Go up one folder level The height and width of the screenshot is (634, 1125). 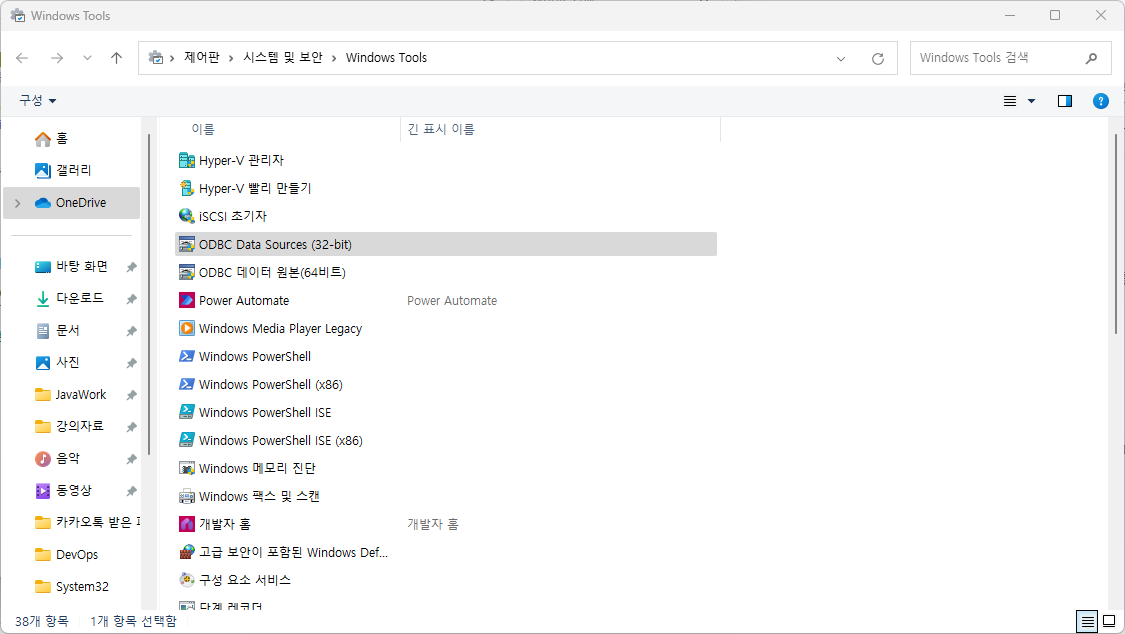click(116, 58)
